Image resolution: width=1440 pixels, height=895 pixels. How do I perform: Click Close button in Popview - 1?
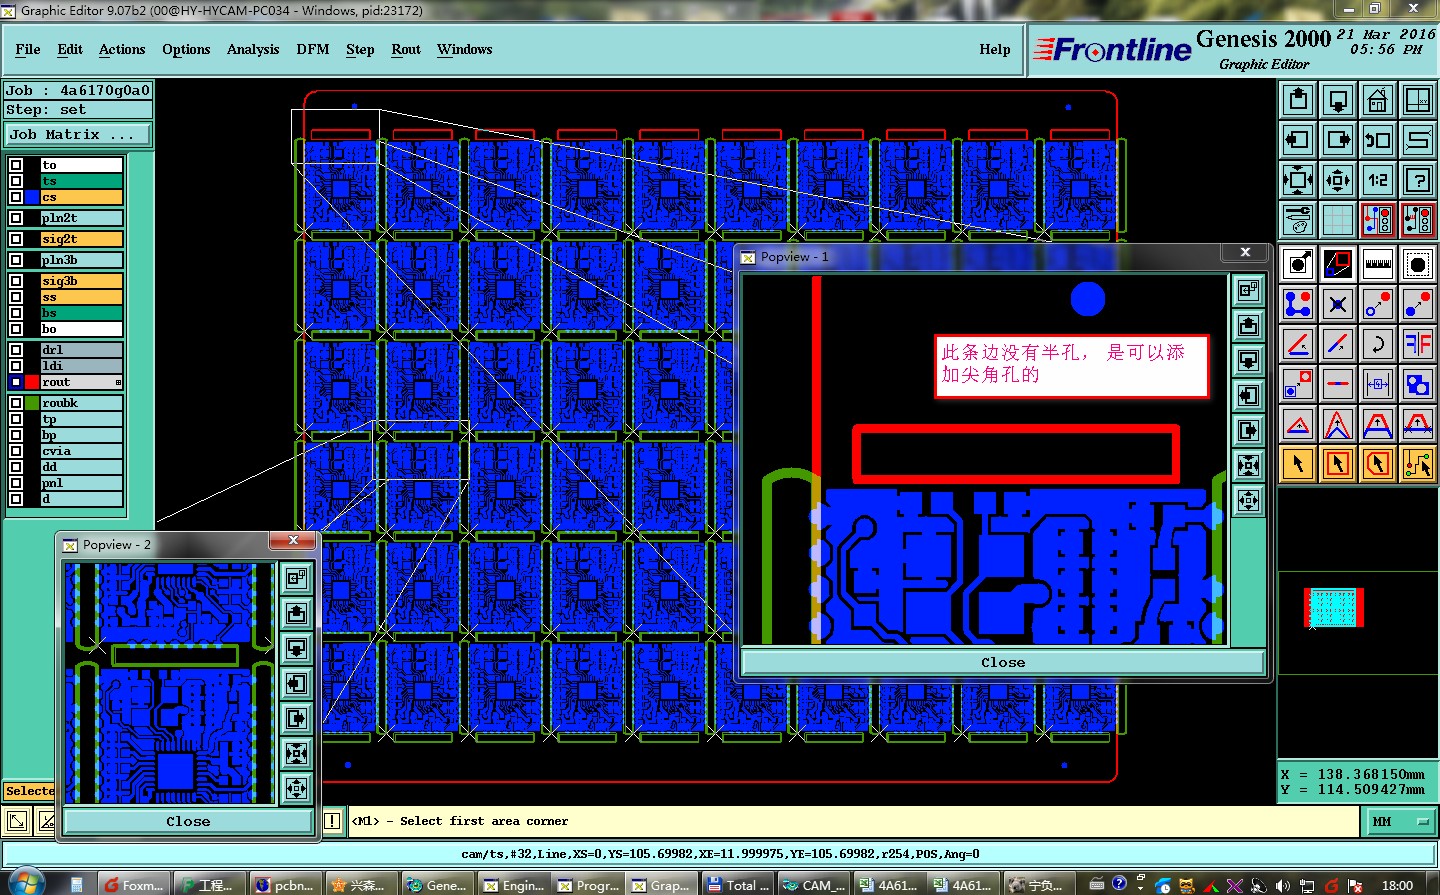tap(1003, 662)
